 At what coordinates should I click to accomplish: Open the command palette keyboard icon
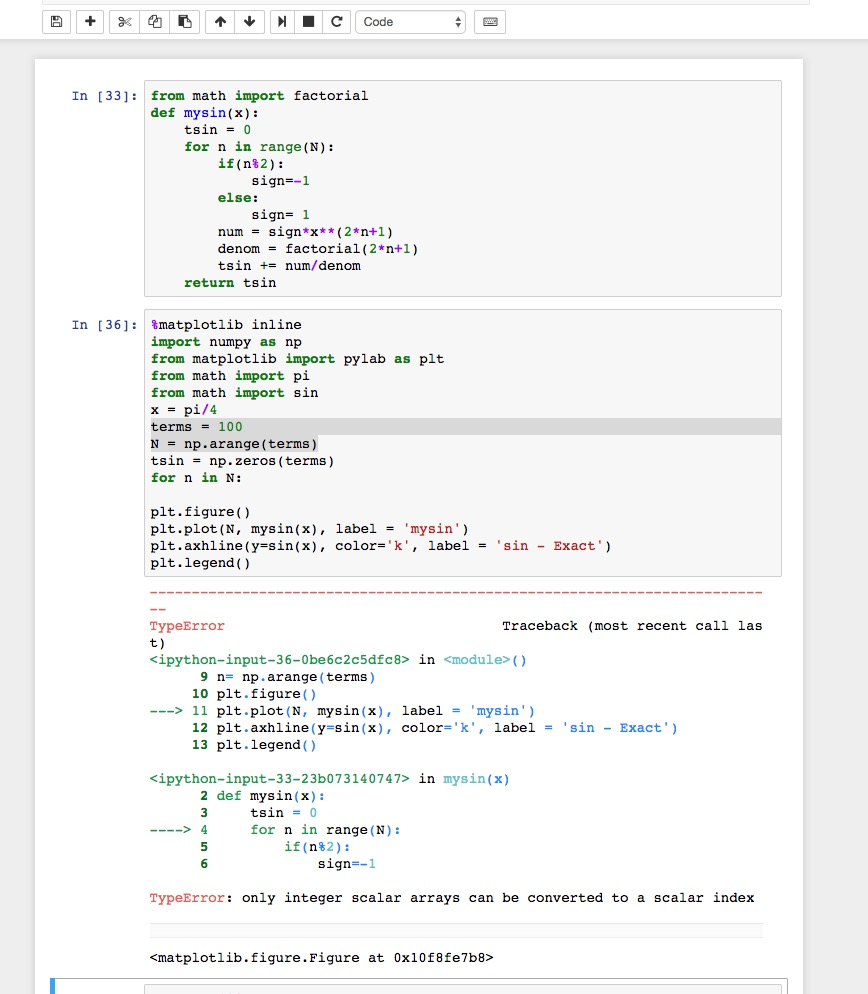tap(489, 21)
